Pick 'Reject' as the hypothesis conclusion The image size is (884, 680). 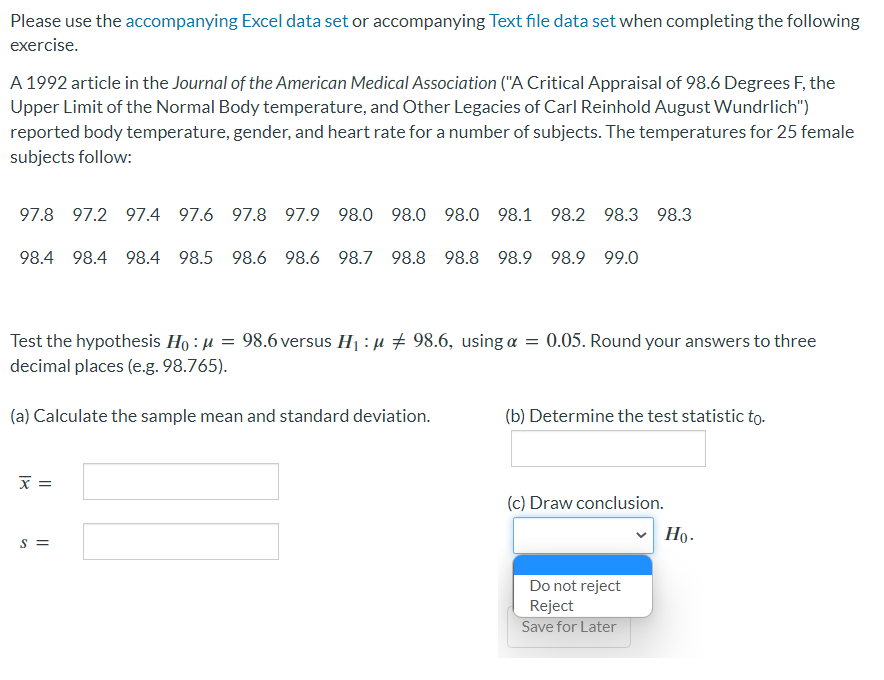[551, 605]
